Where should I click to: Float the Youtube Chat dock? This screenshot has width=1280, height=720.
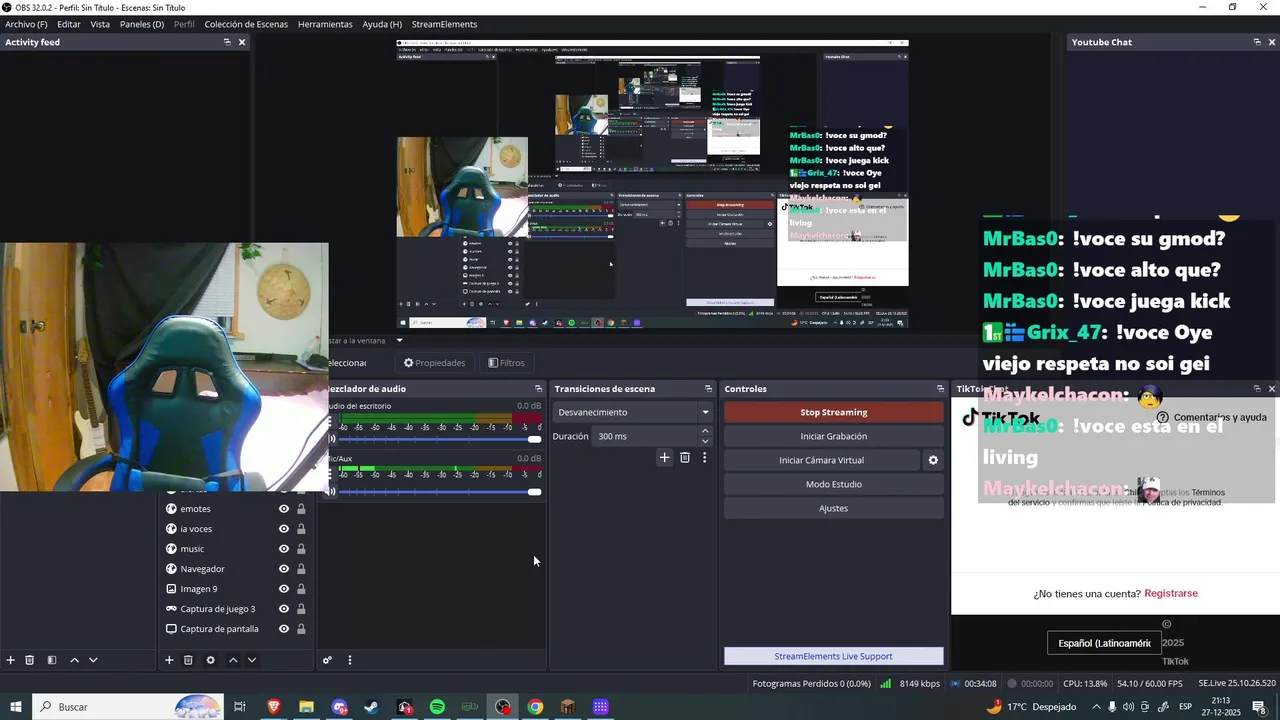tap(1257, 42)
